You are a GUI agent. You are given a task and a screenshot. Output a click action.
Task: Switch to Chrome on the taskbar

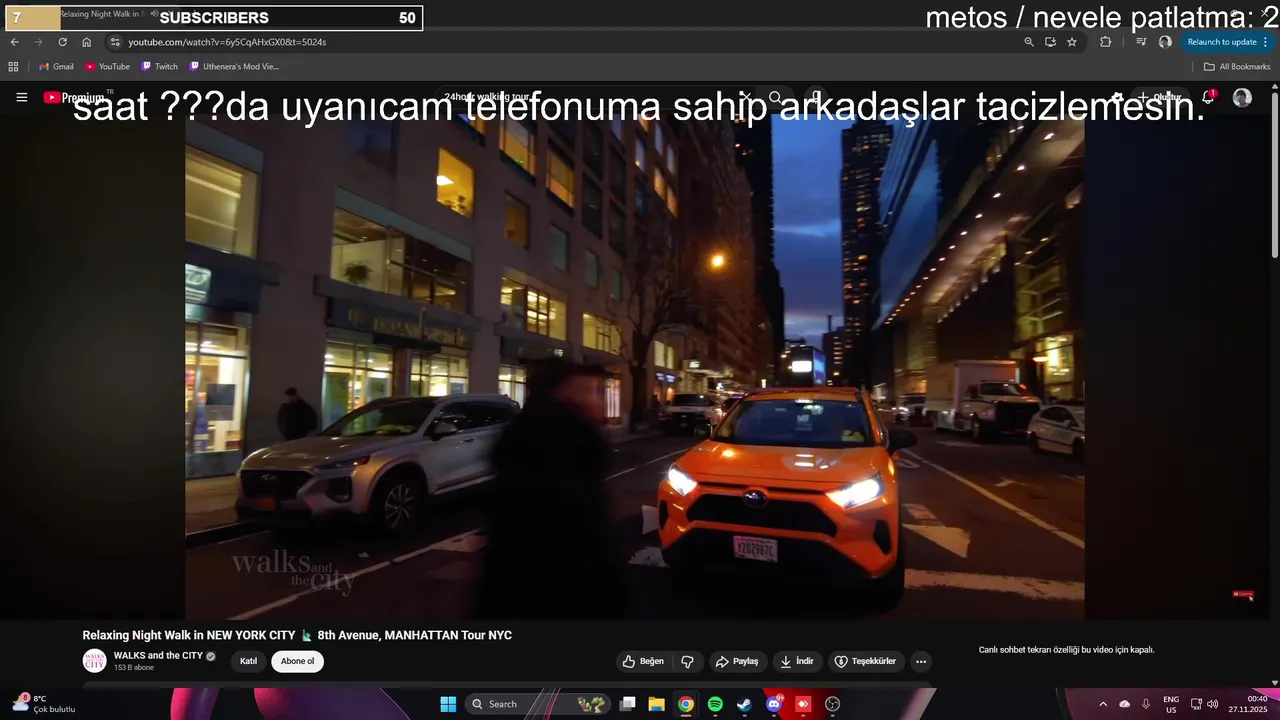coord(685,704)
